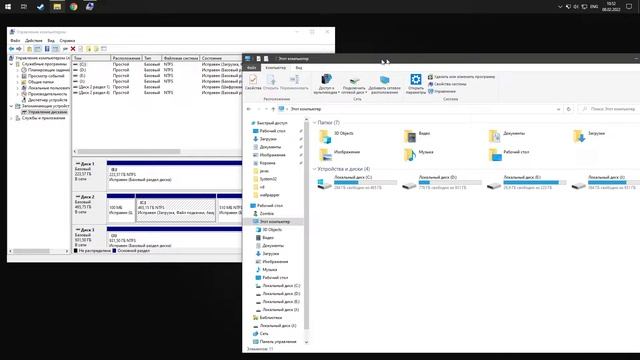
Task: Expand the Планировщик заданий node
Action: click(18, 70)
